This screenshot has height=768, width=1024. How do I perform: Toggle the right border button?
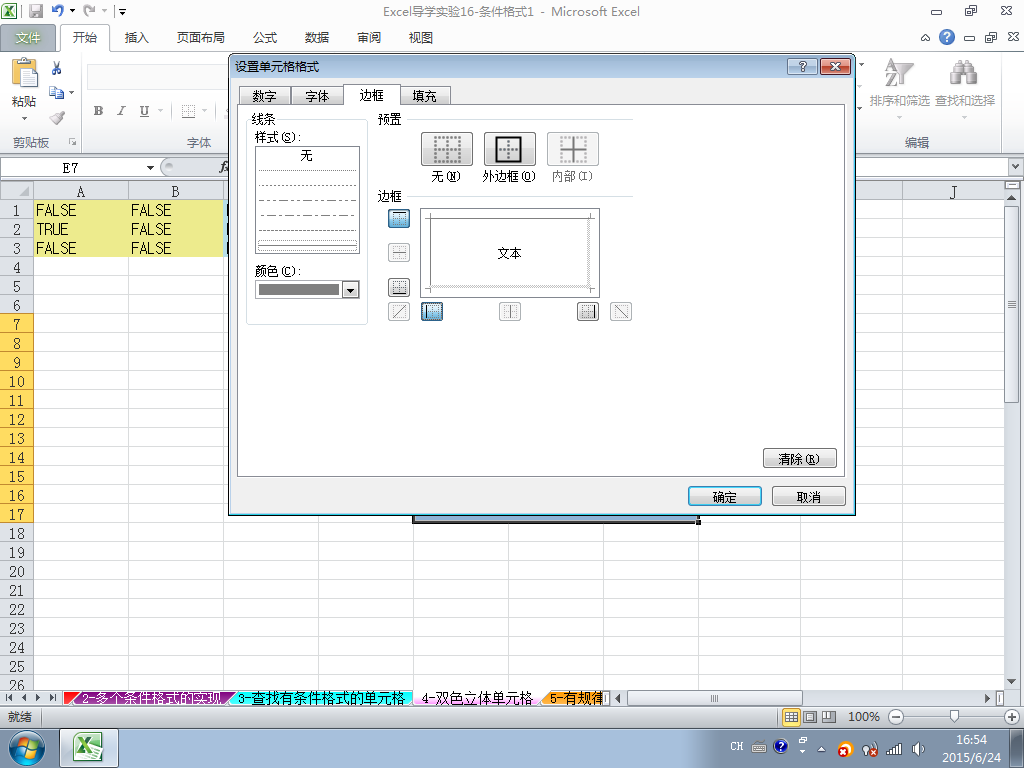coord(588,312)
